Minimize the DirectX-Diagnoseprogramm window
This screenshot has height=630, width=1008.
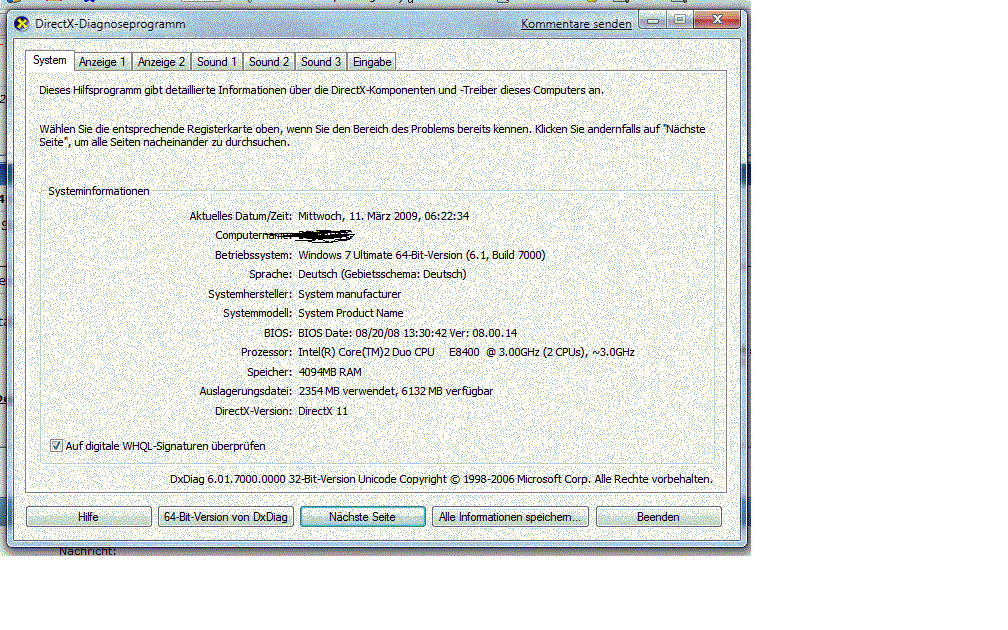(x=652, y=20)
